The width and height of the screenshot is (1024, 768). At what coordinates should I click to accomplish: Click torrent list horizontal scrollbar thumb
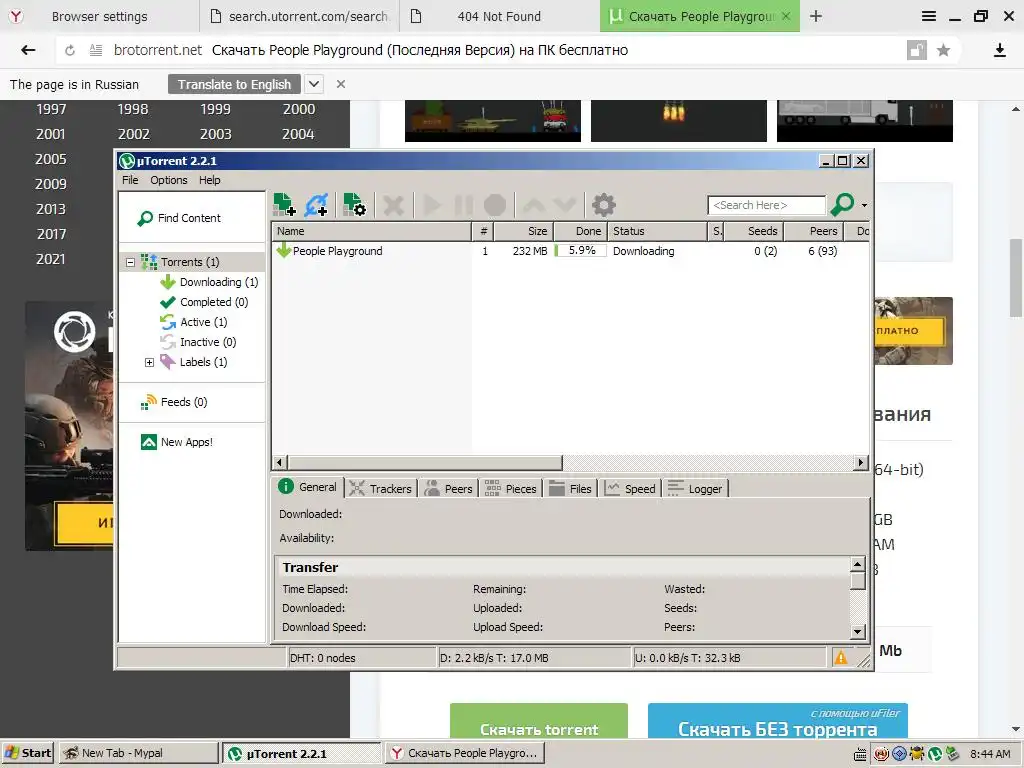[424, 463]
